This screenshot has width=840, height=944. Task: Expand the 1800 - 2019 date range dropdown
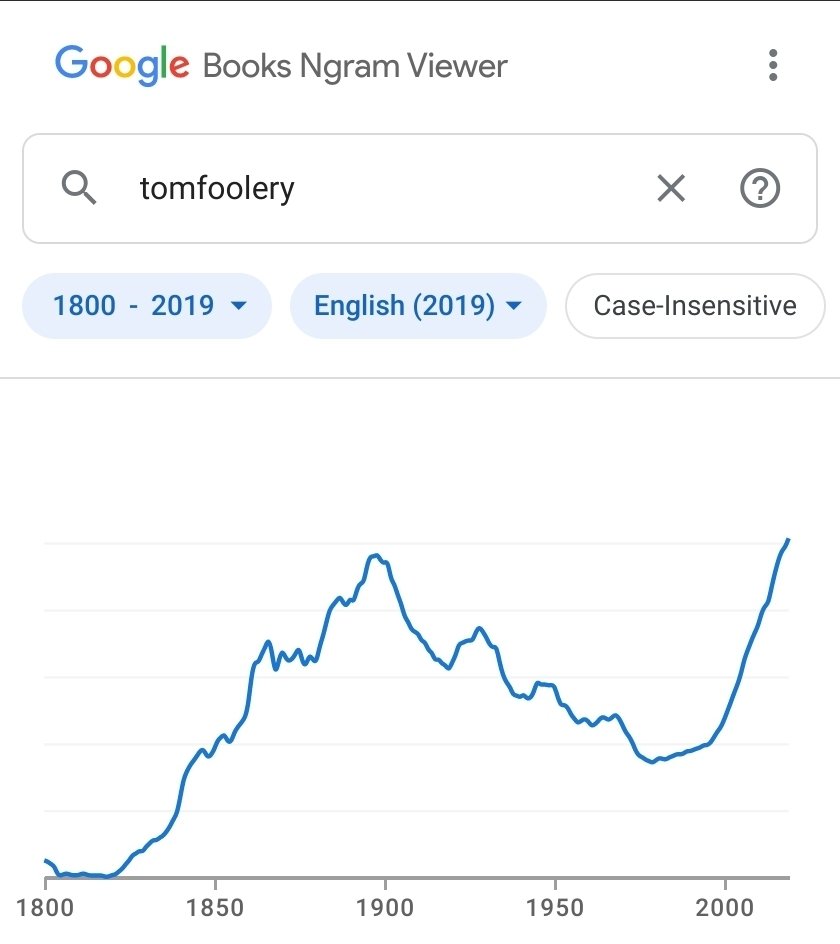click(147, 306)
